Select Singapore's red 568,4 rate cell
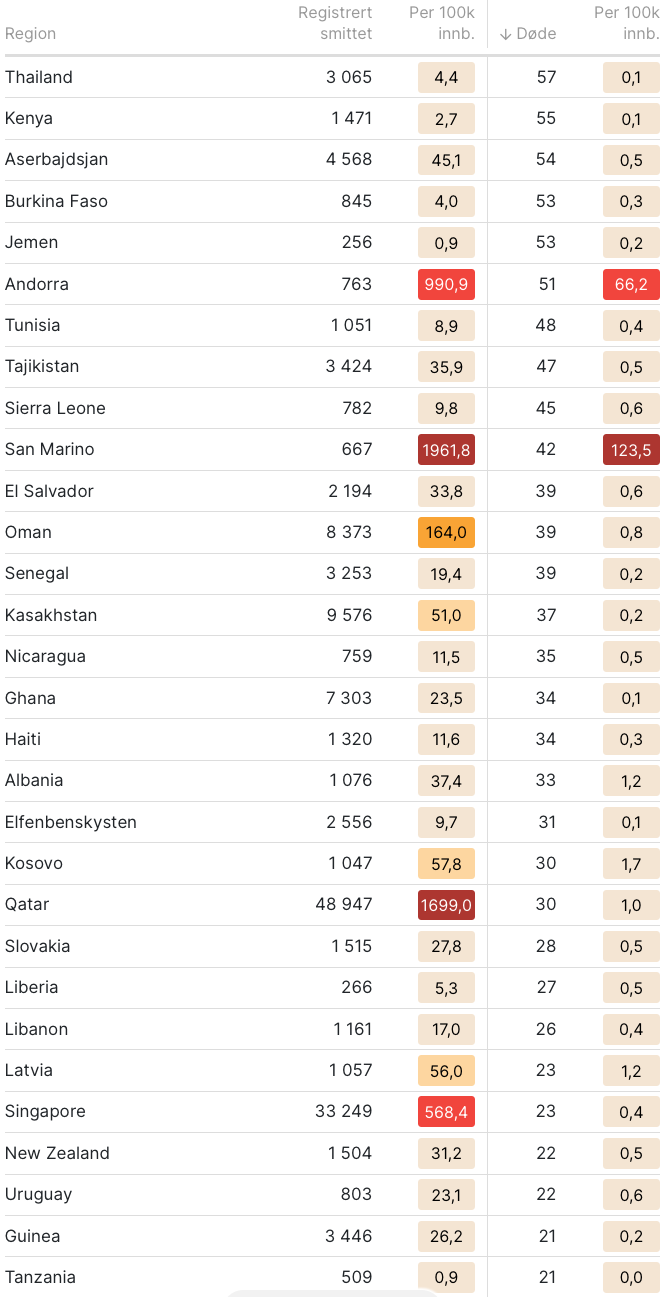The image size is (665, 1297). 446,1112
